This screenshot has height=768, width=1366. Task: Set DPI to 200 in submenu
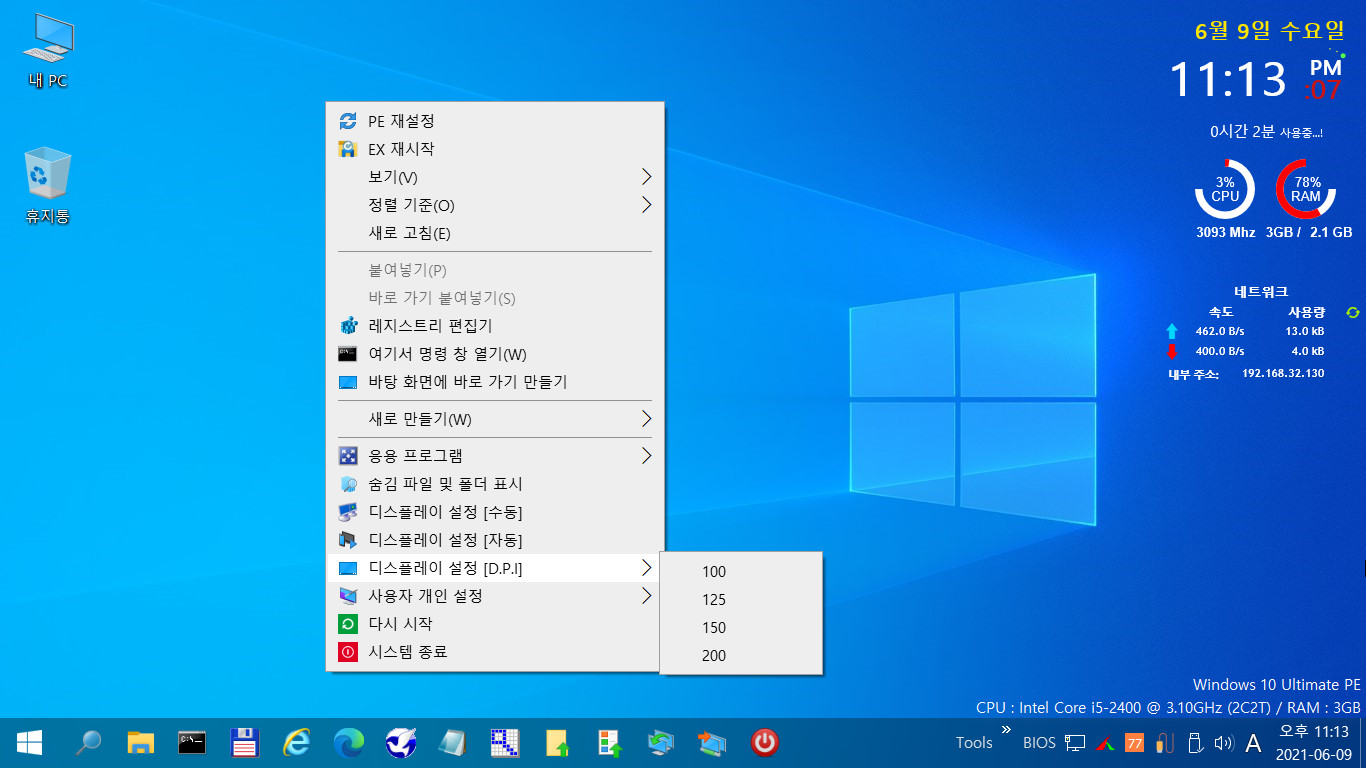[x=741, y=656]
